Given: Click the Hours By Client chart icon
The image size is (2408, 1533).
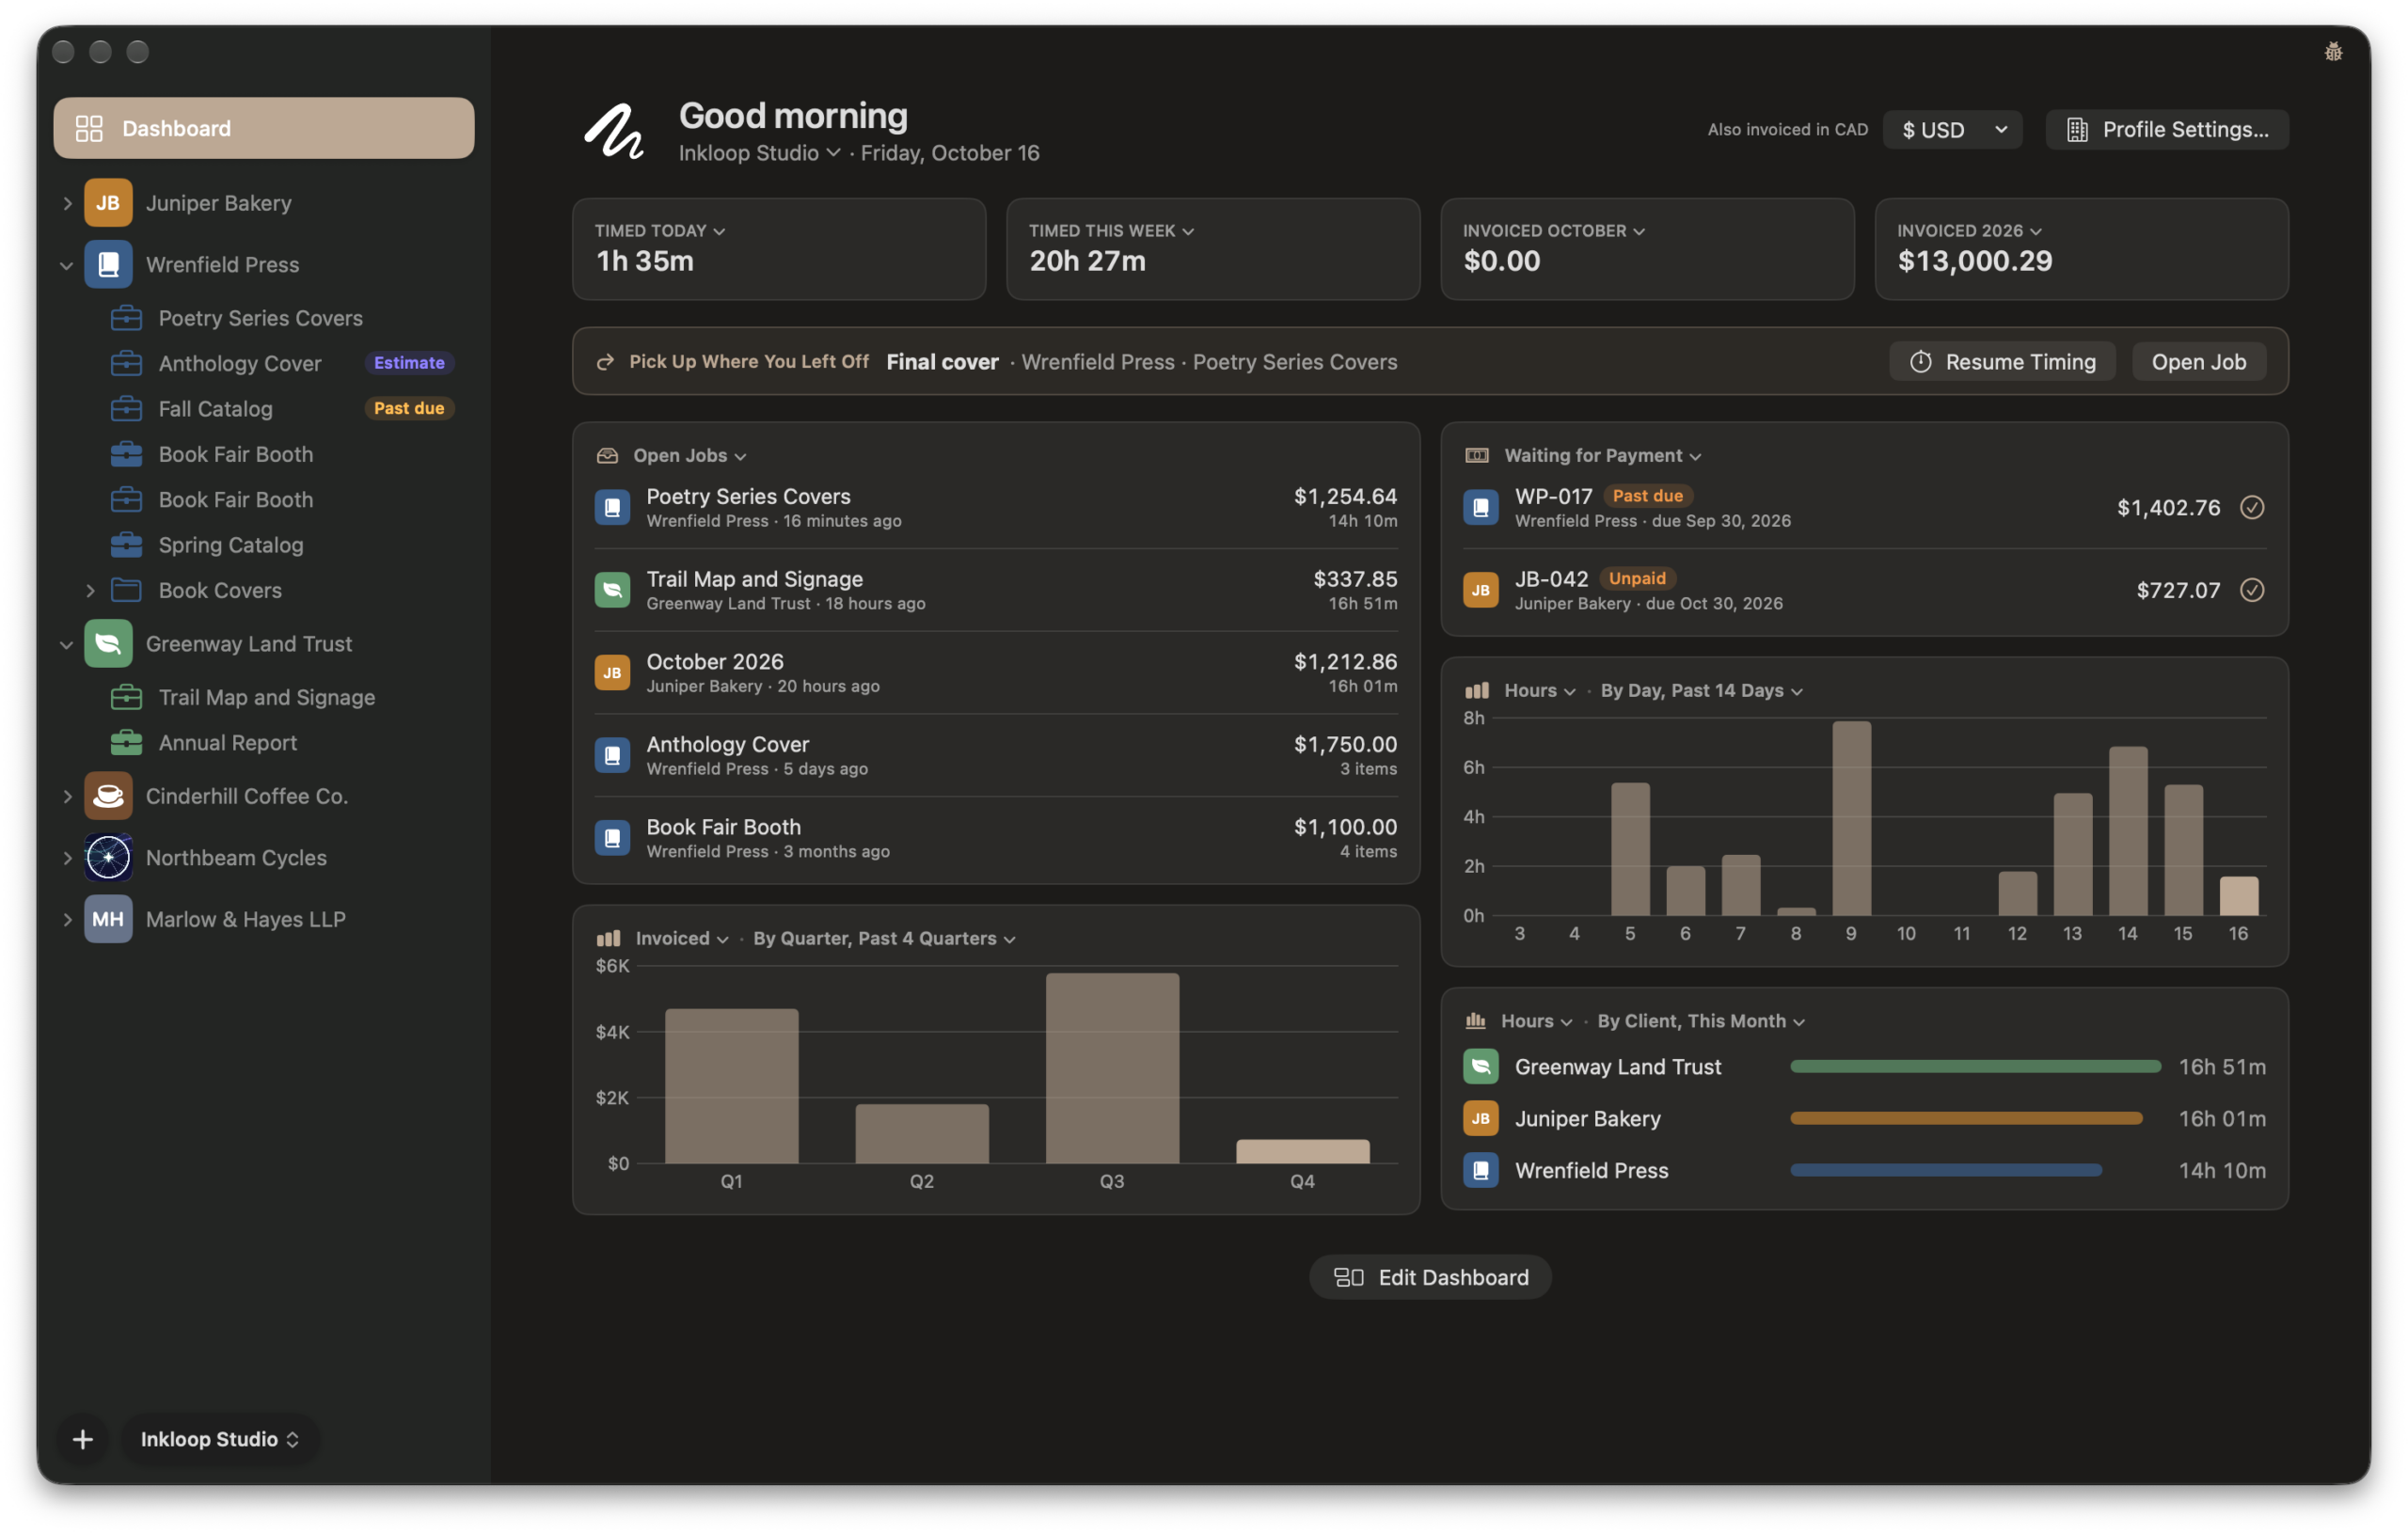Looking at the screenshot, I should tap(1476, 1021).
